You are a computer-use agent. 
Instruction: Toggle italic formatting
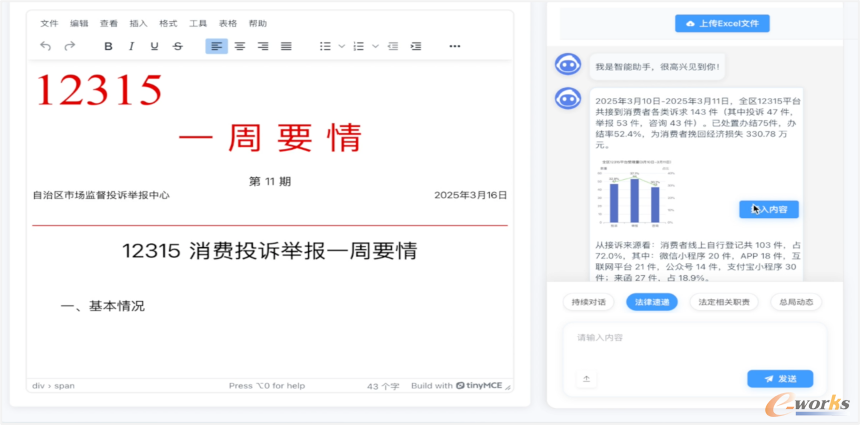coord(131,46)
